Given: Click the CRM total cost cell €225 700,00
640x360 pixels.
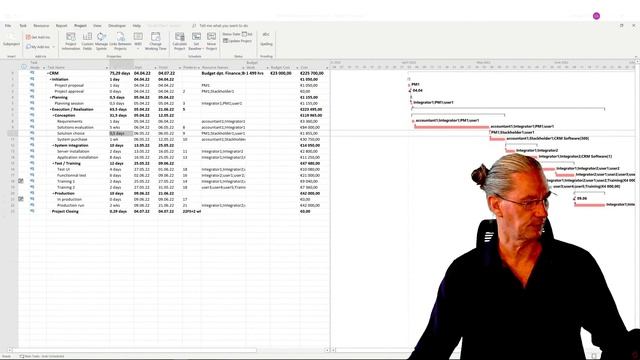Looking at the screenshot, I should pyautogui.click(x=312, y=73).
